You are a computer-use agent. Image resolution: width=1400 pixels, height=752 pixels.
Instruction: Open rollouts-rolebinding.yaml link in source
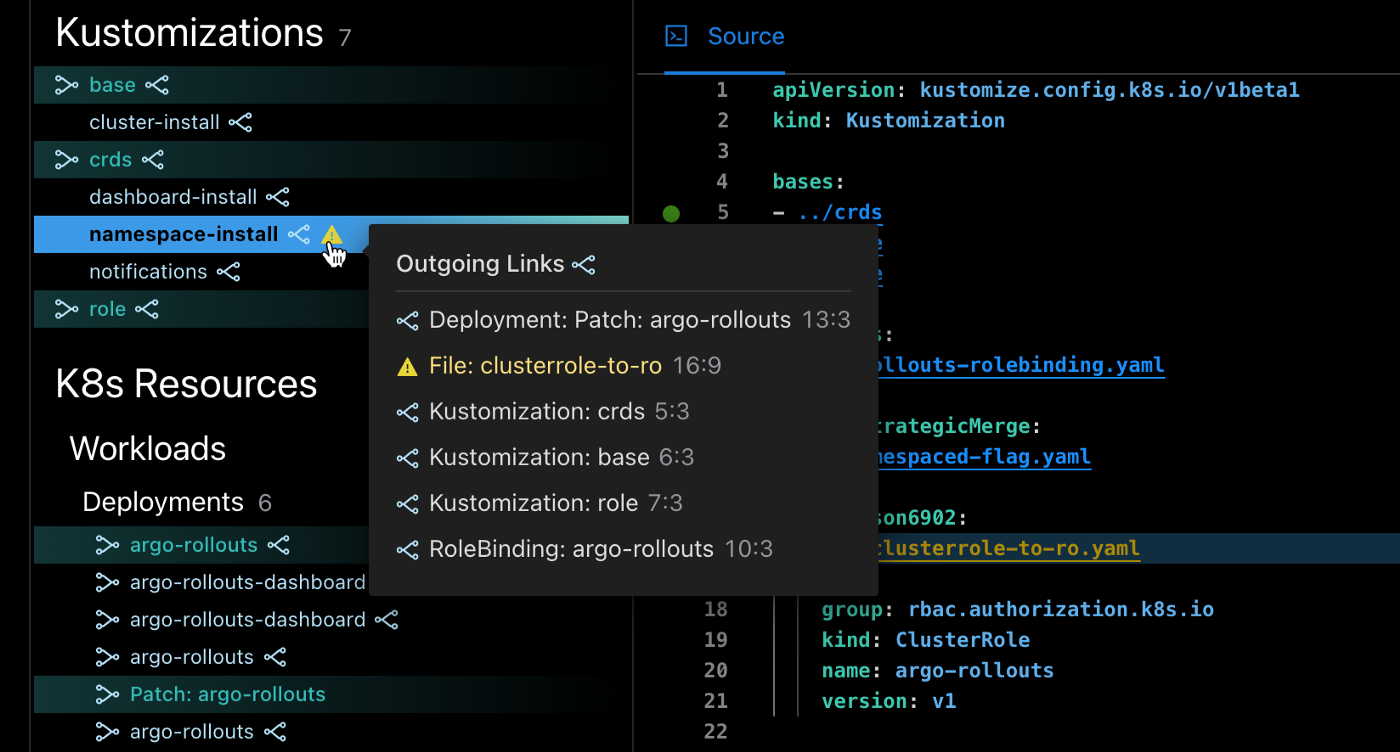(x=1021, y=365)
